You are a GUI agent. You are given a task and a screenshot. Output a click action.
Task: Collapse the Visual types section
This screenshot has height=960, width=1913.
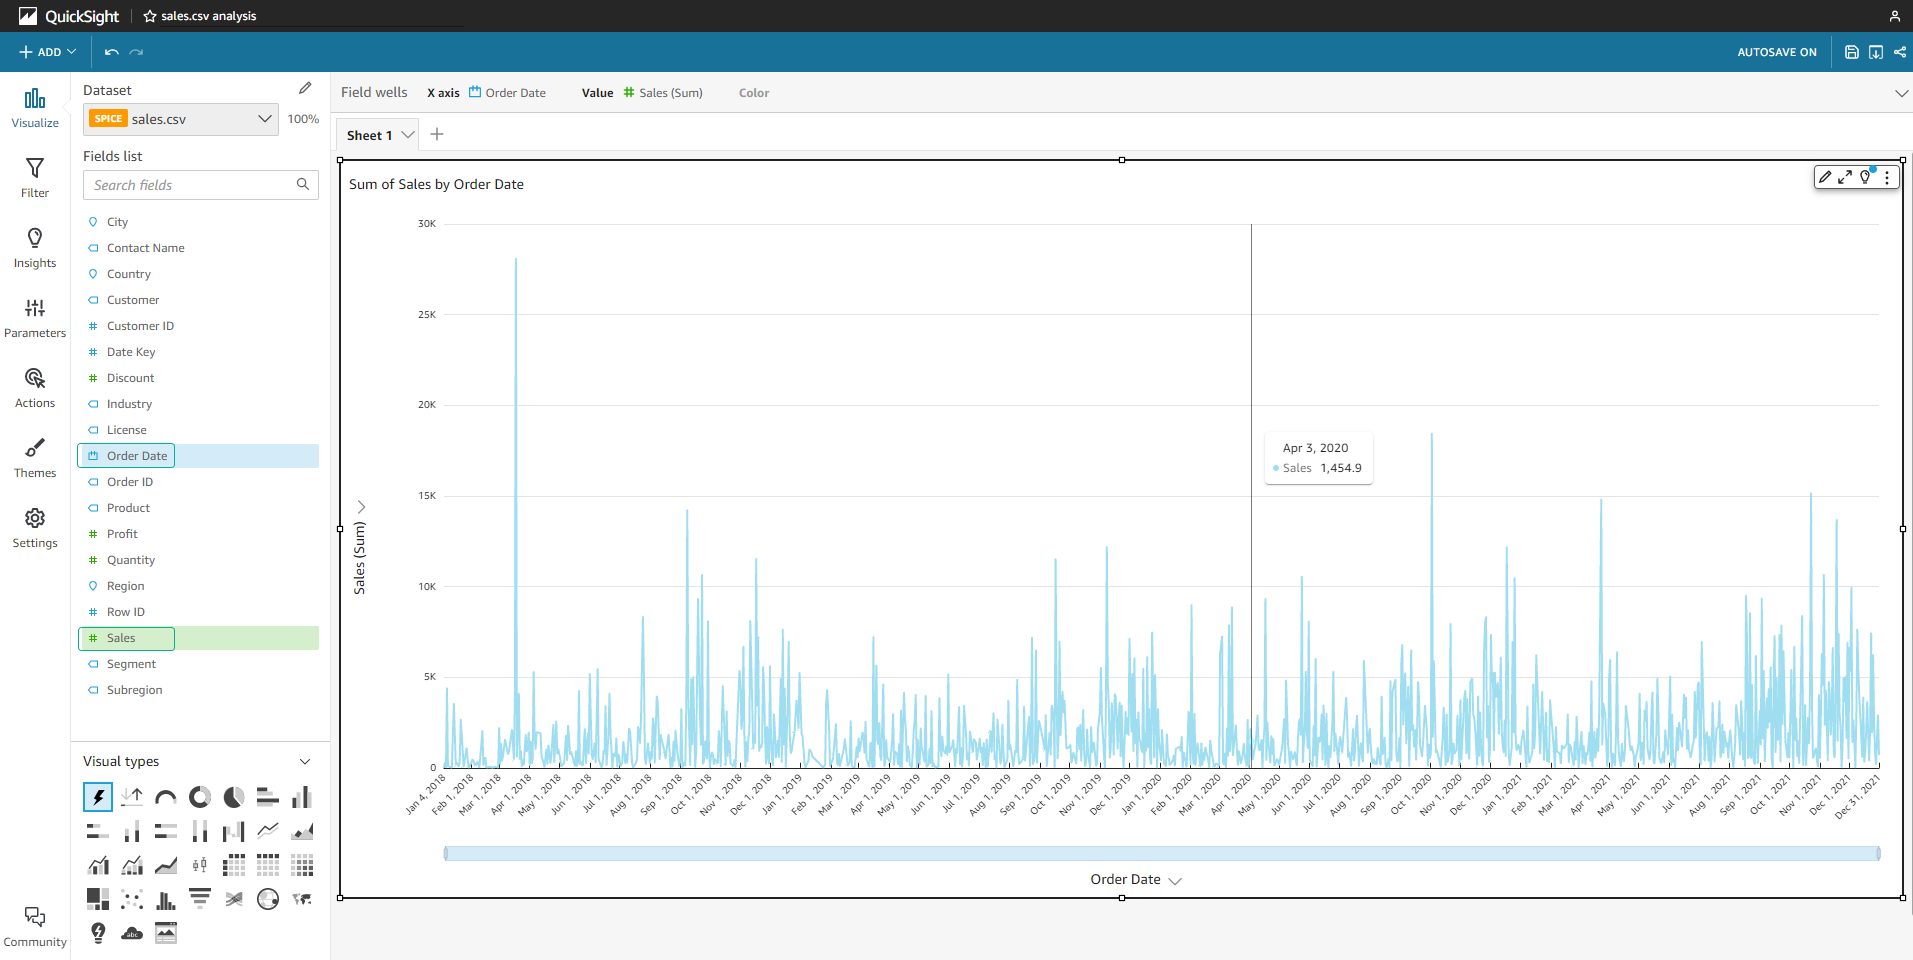point(305,762)
